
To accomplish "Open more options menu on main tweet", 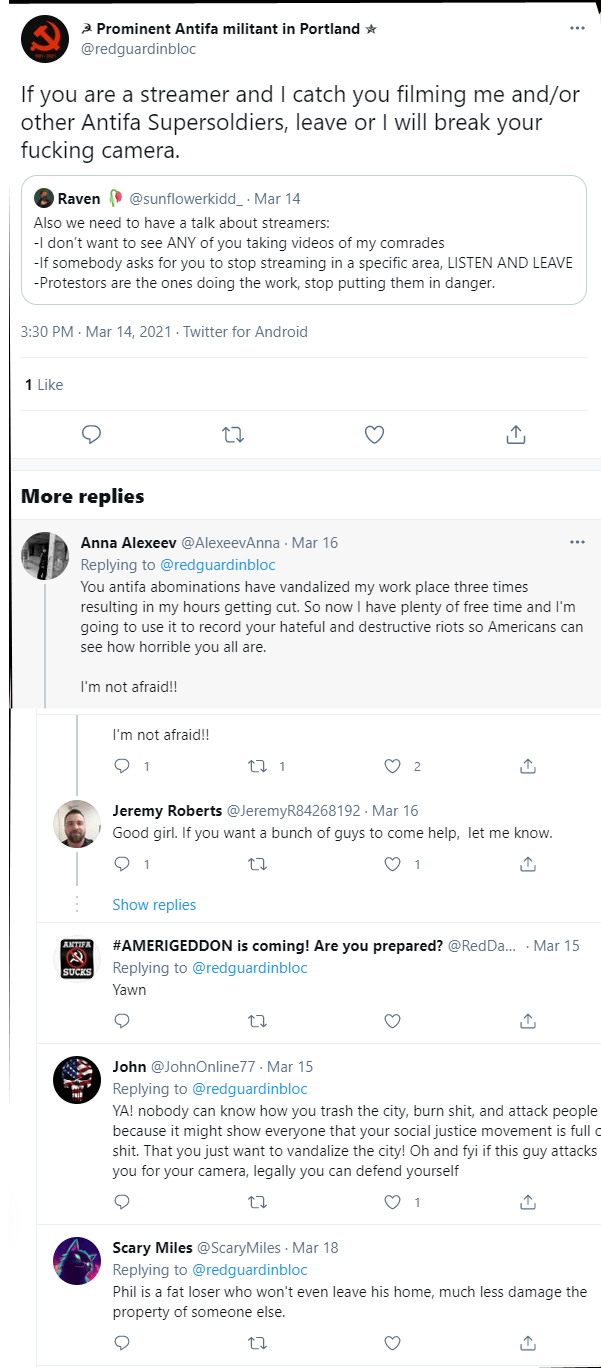I will point(577,28).
